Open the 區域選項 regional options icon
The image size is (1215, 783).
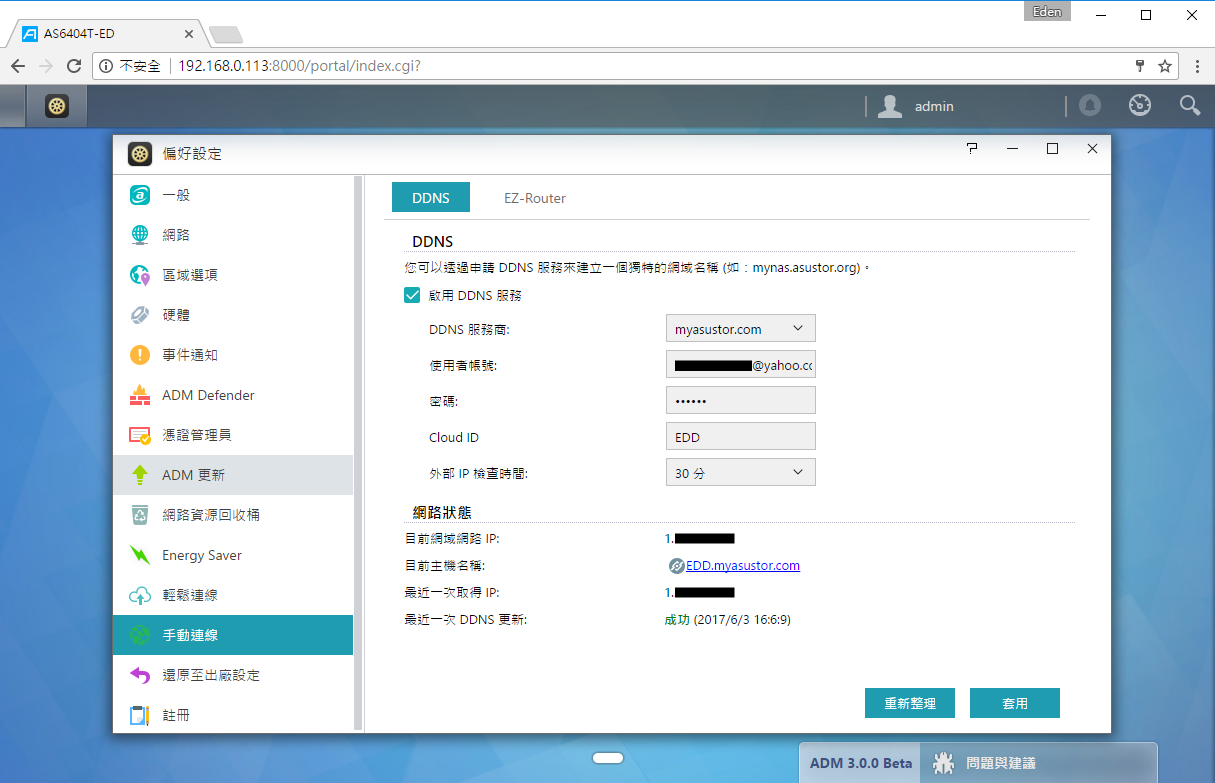[x=140, y=275]
